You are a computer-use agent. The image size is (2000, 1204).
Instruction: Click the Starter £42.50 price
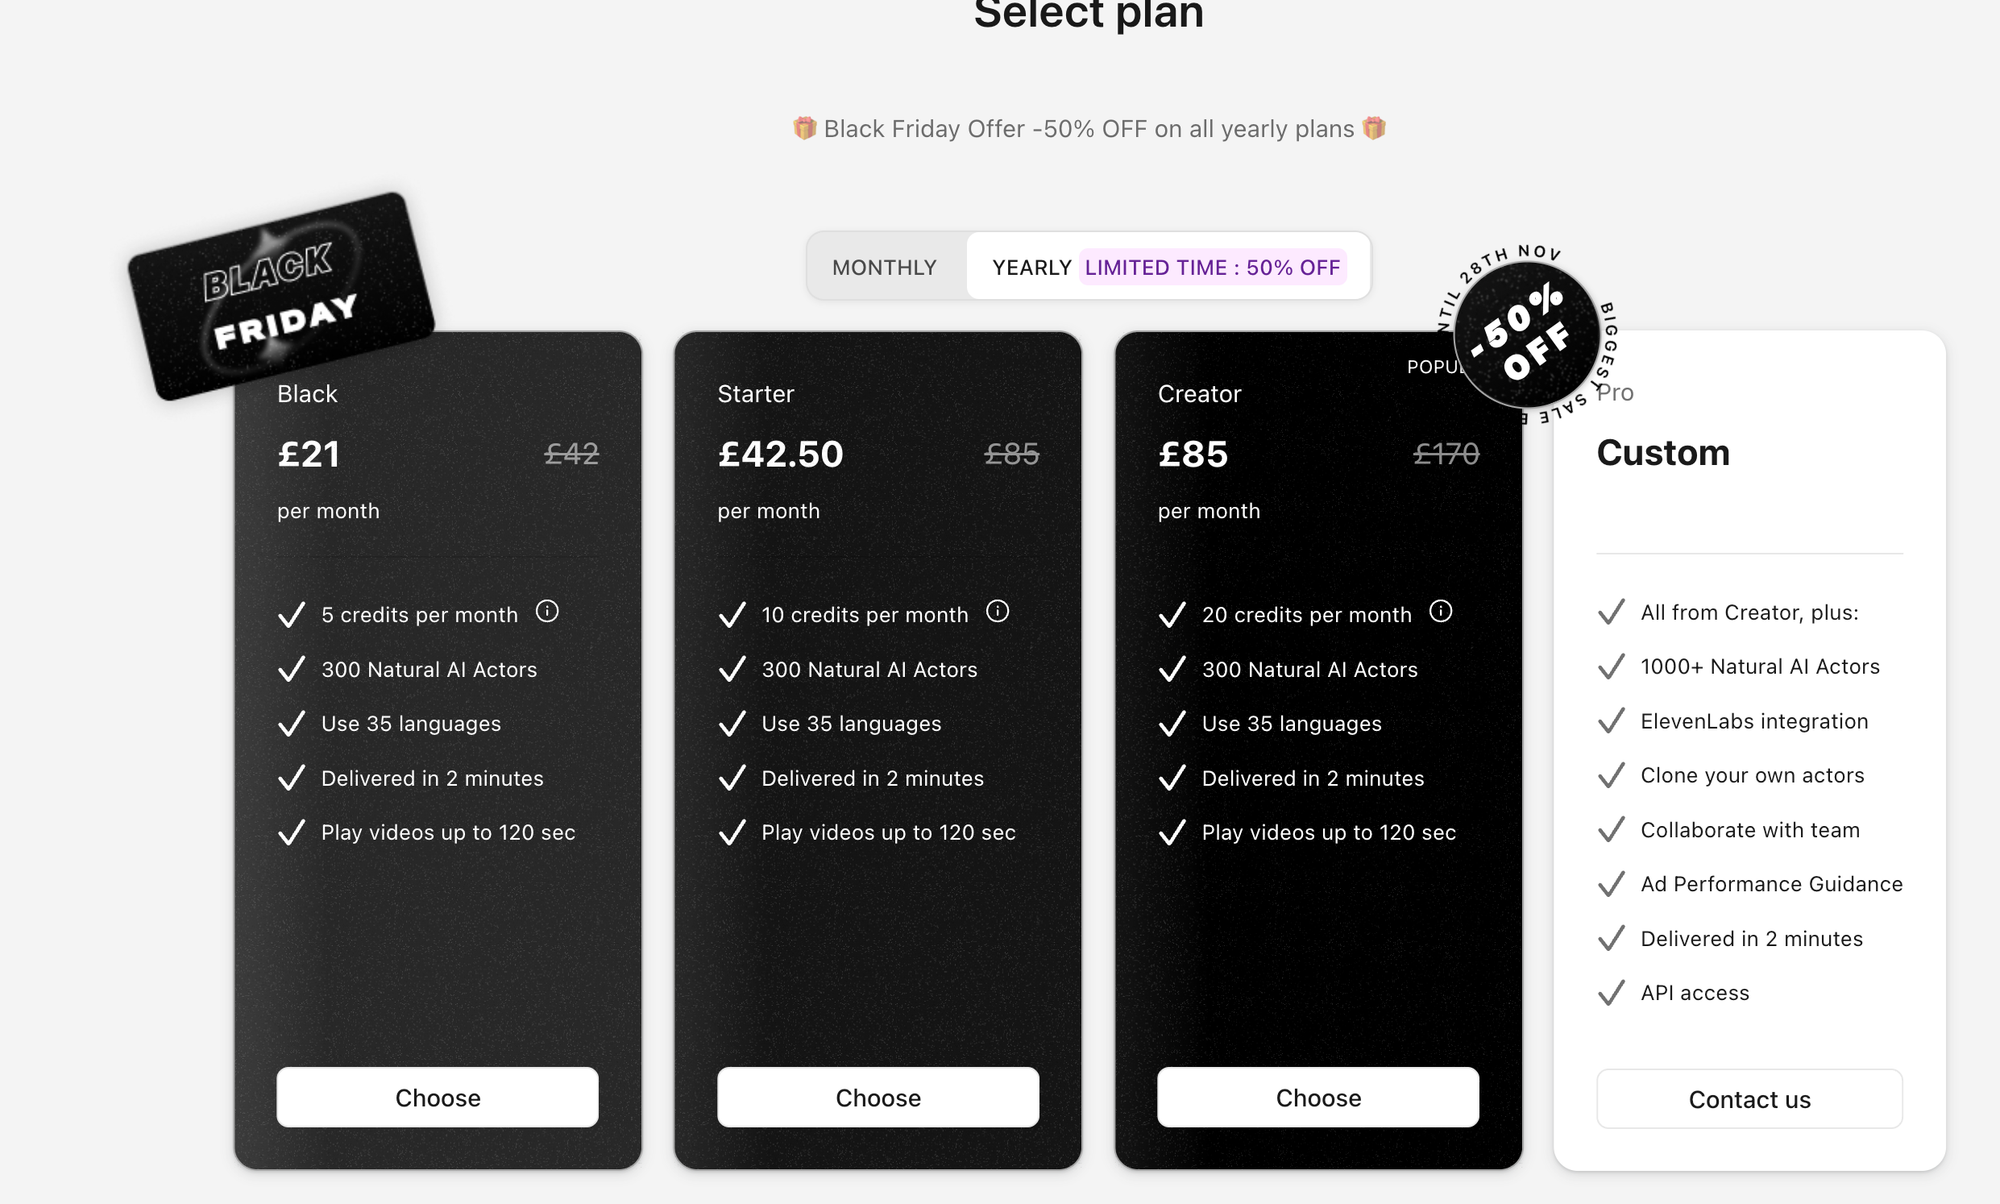click(781, 454)
